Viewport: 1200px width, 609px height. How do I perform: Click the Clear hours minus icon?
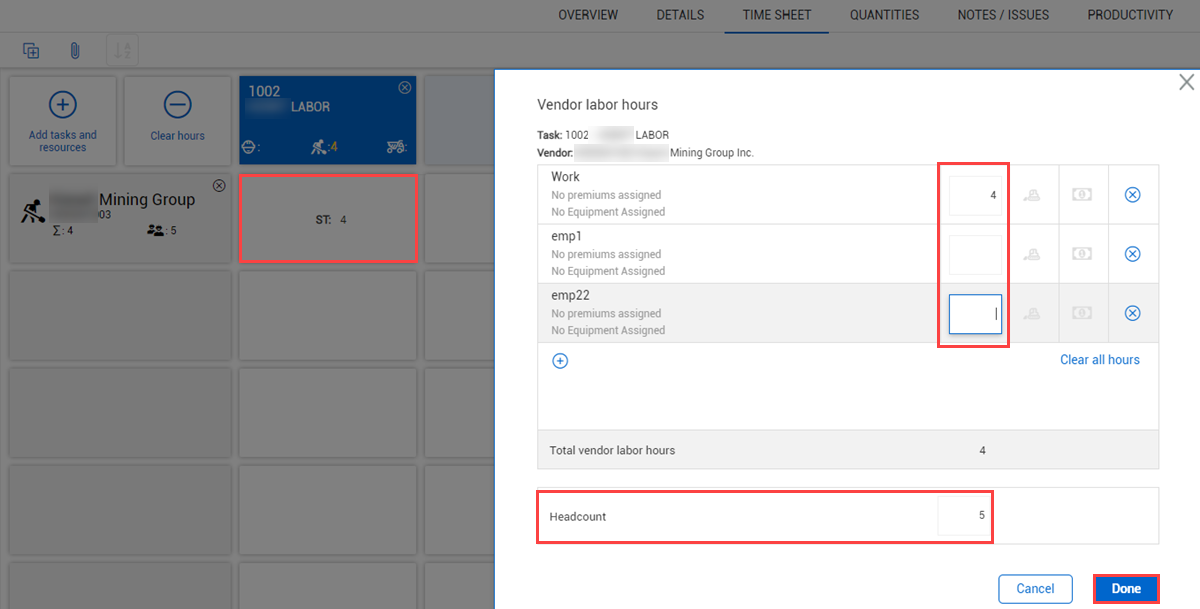(177, 105)
